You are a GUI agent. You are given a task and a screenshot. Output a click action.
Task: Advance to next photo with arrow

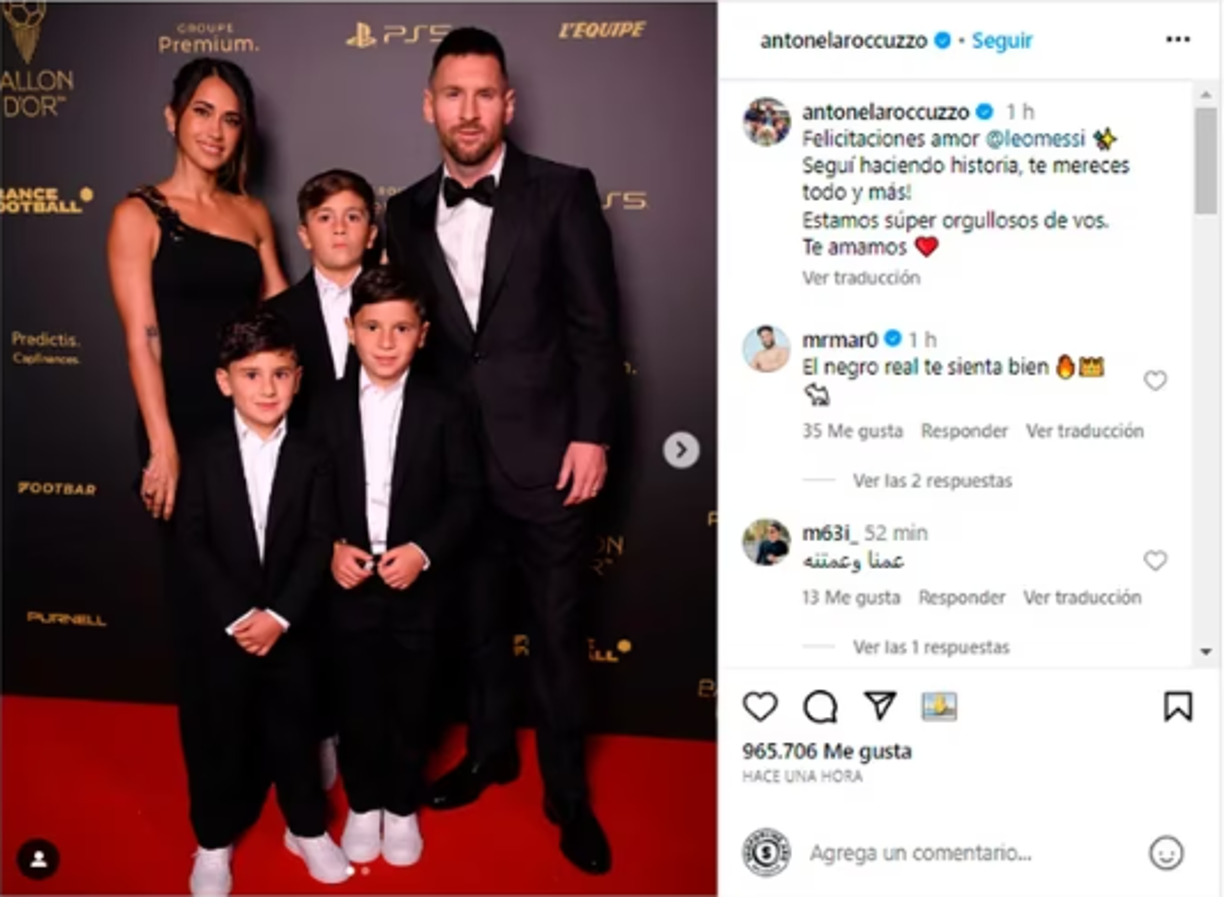tap(681, 450)
